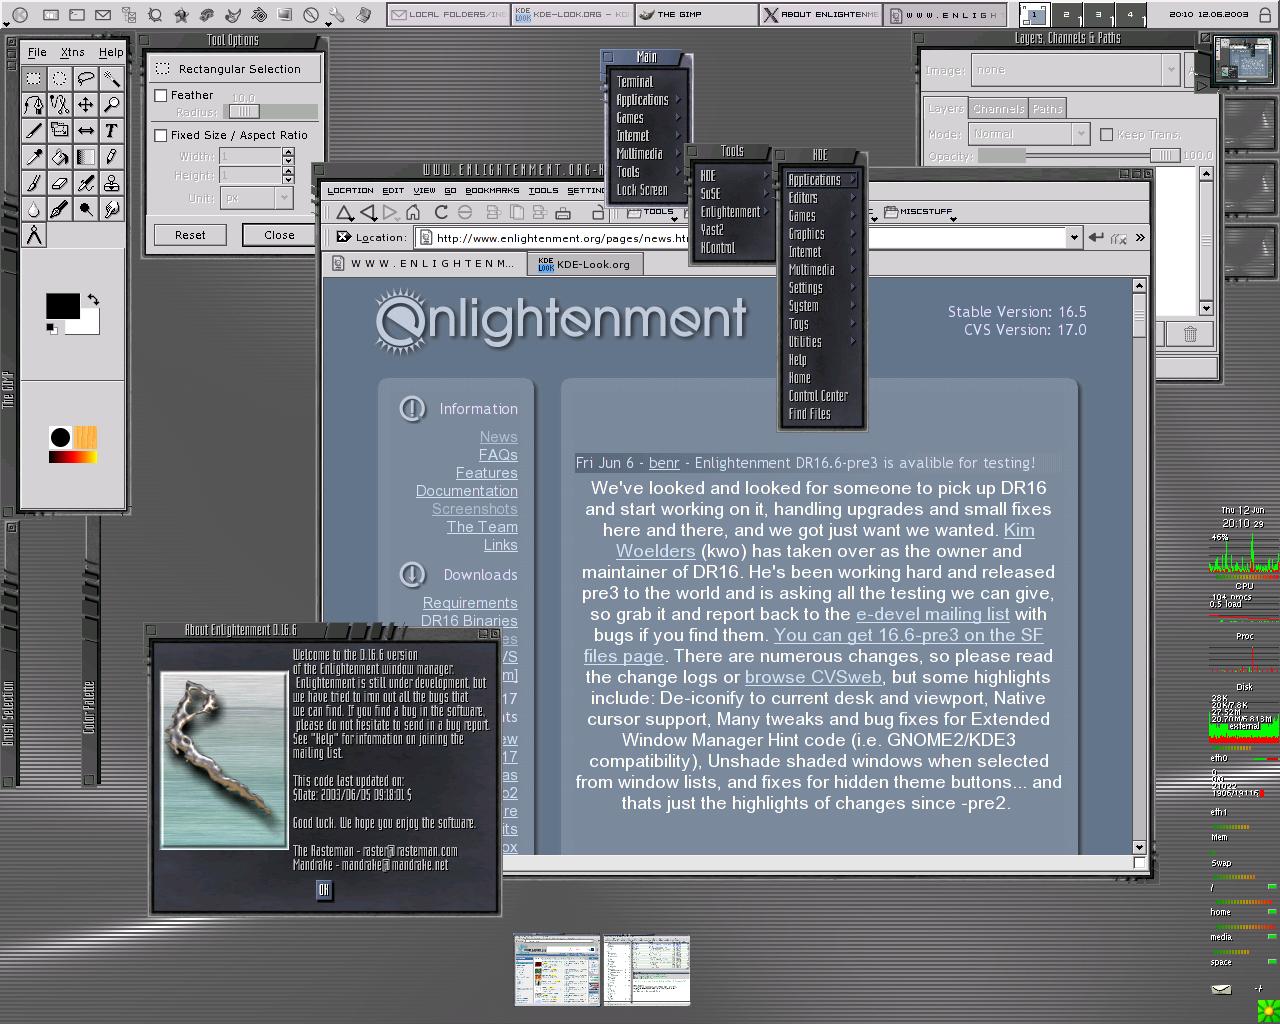Select the Rectangular Selection tool in GIMP toolbox
The image size is (1280, 1024).
pyautogui.click(x=34, y=78)
